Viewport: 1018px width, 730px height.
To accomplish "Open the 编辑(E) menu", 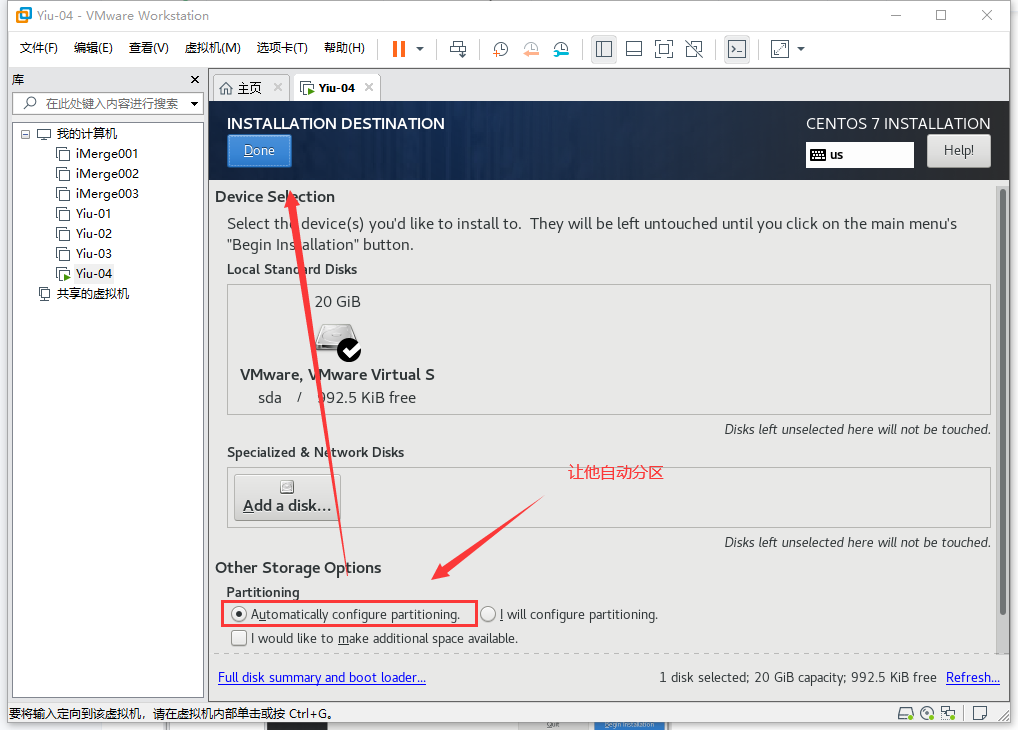I will pos(93,48).
